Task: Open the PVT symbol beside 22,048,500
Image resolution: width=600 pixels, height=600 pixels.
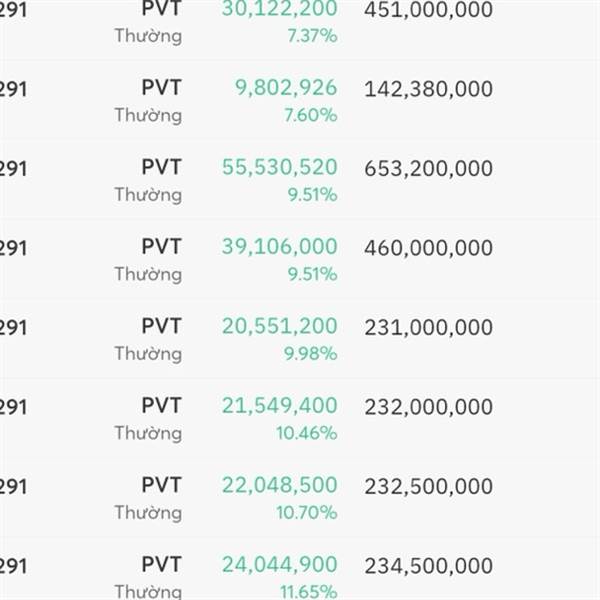Action: (161, 485)
